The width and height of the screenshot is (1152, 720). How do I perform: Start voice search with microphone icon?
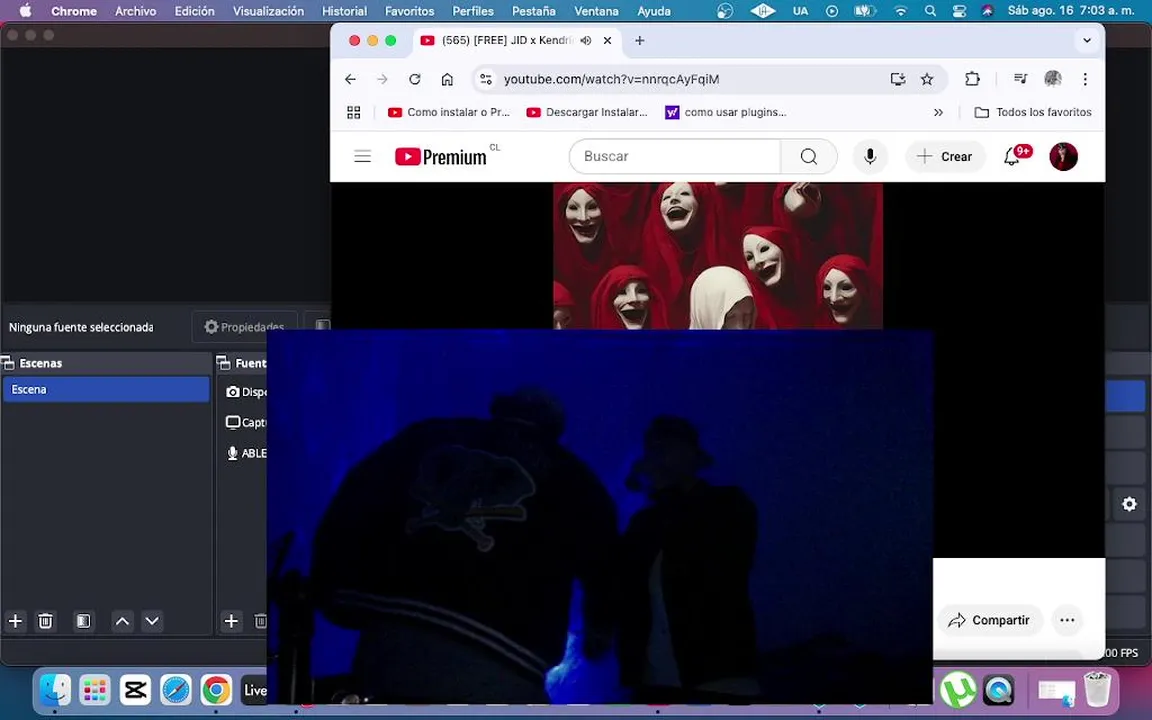pos(870,156)
